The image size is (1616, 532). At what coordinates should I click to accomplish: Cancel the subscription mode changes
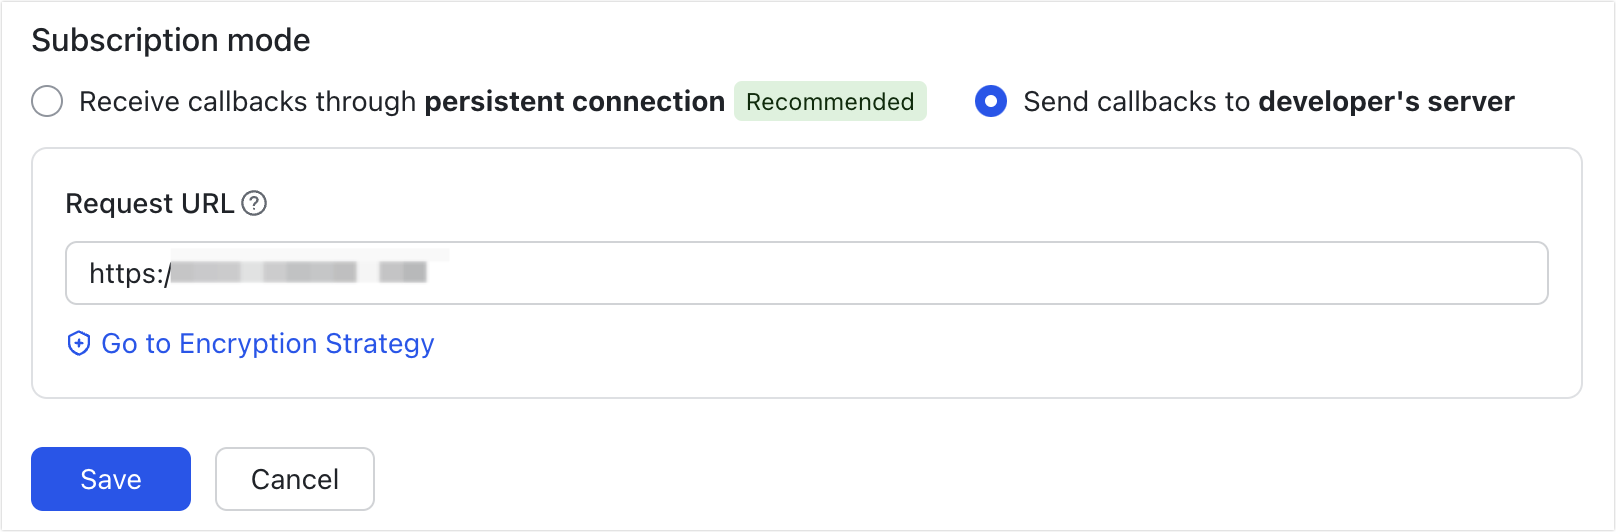tap(295, 479)
